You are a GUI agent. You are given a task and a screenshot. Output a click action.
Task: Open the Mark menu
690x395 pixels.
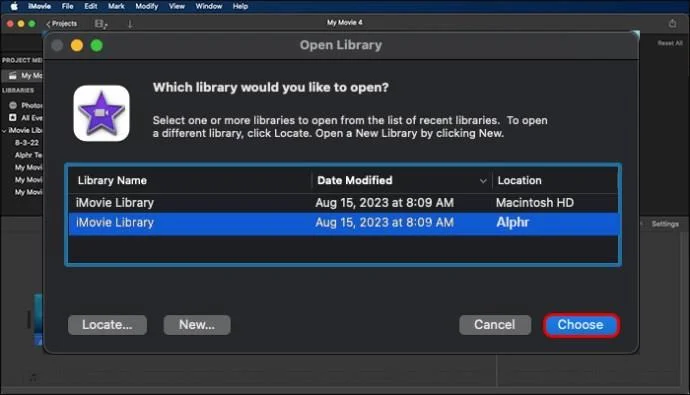tap(116, 6)
